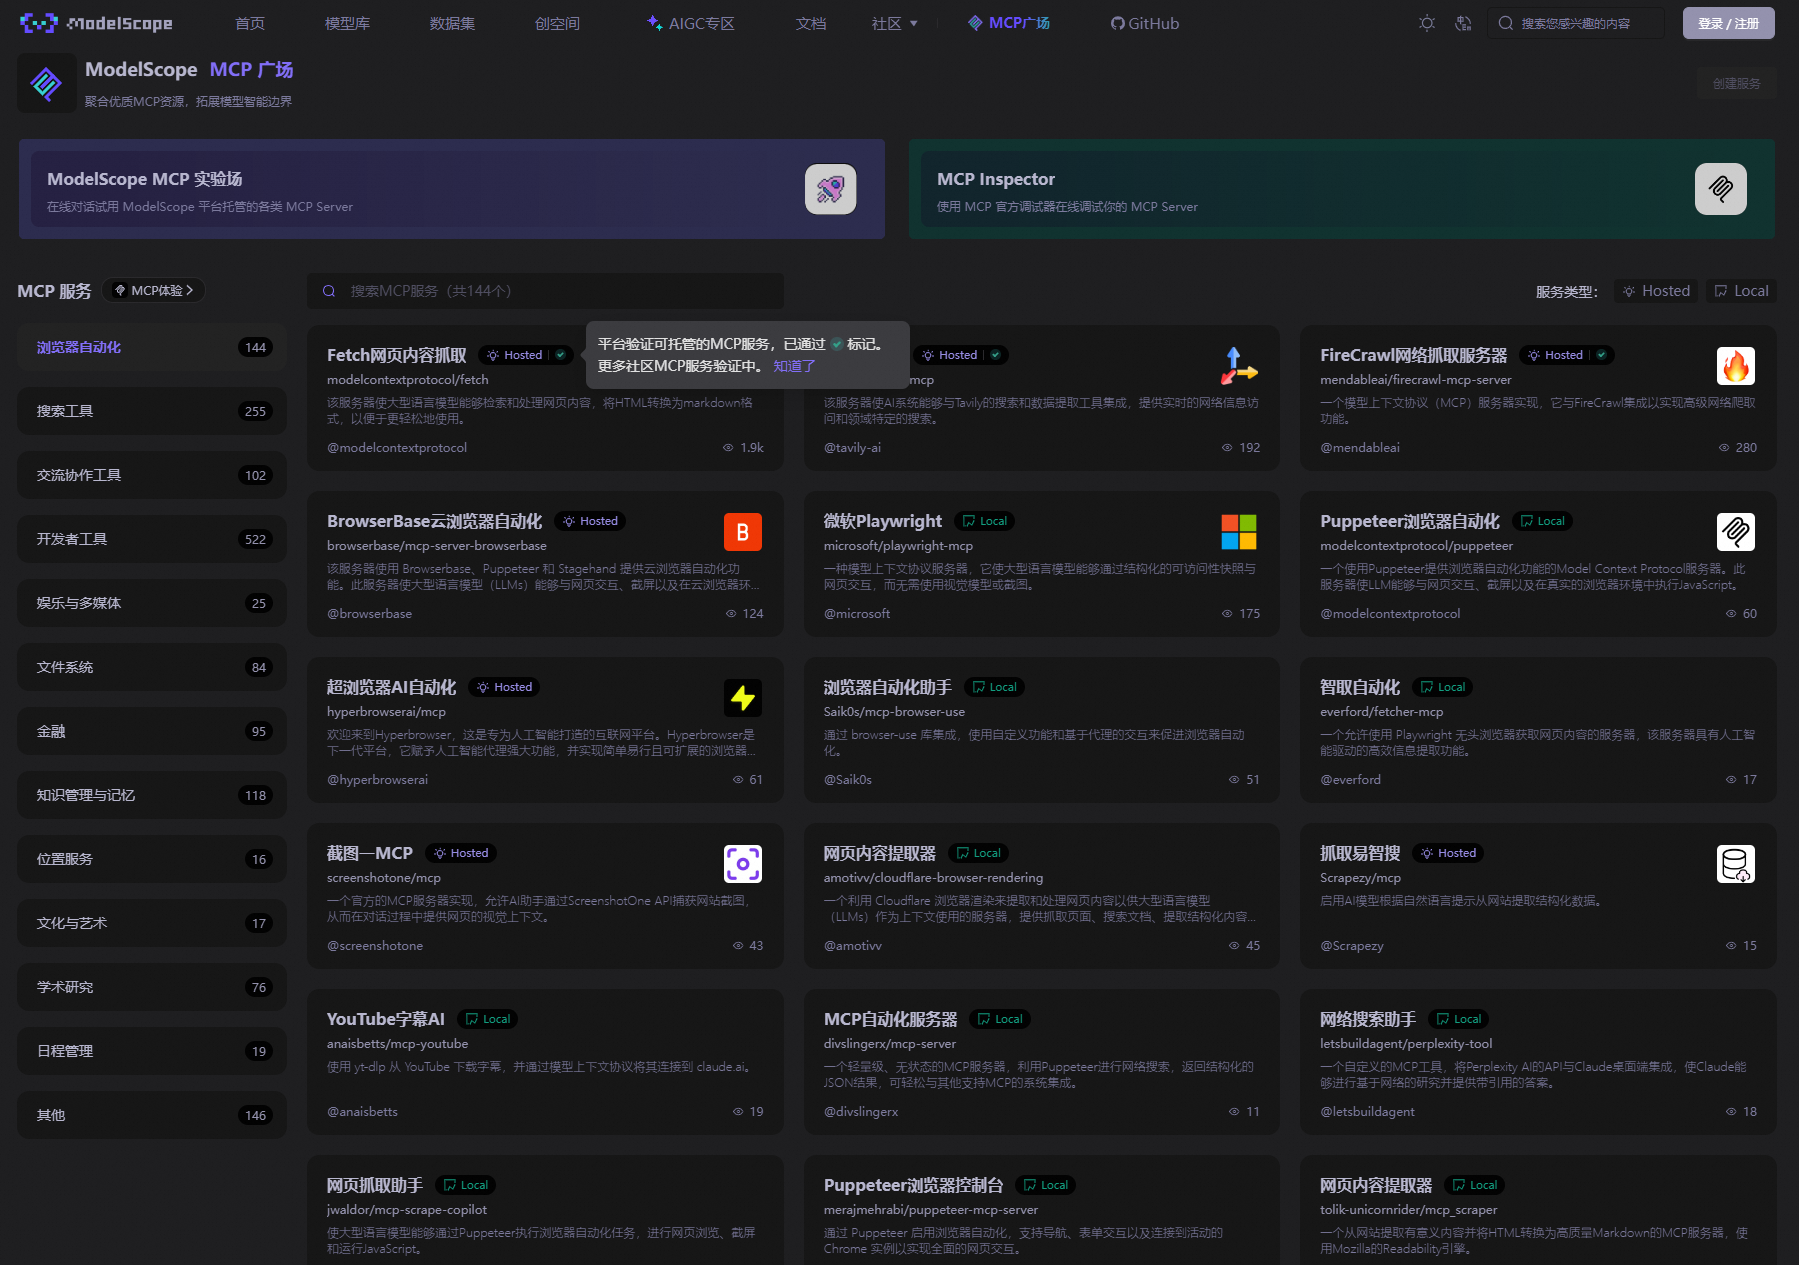Viewport: 1799px width, 1265px height.
Task: Go to 创空间 in top navigation
Action: pos(557,23)
